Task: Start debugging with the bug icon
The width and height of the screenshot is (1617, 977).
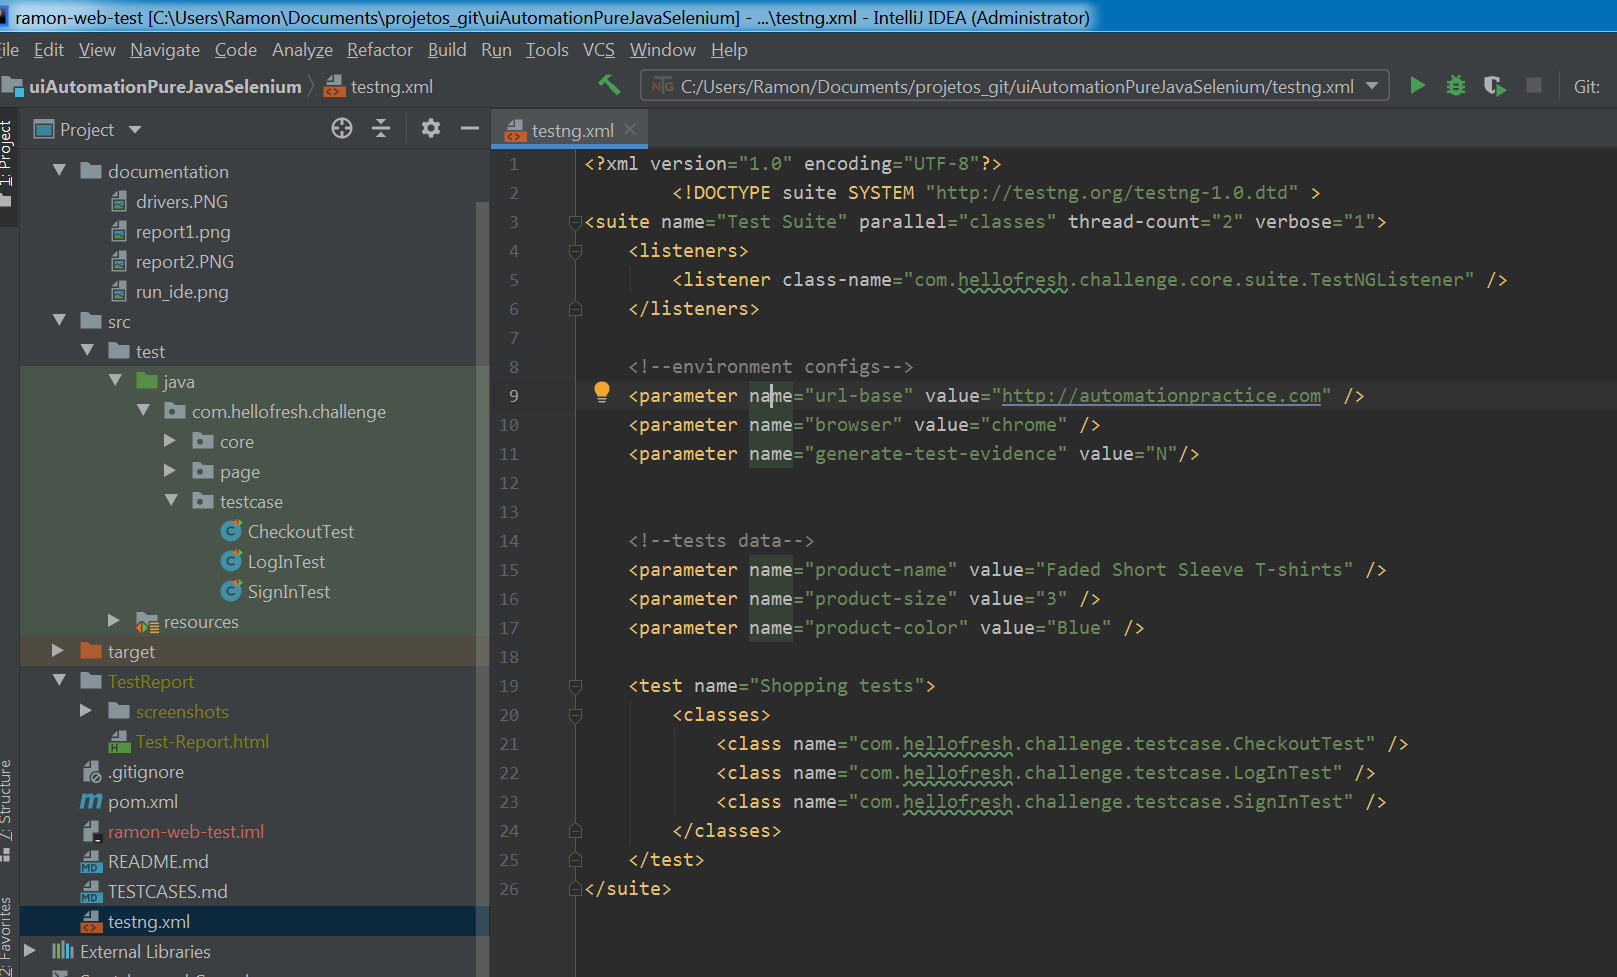Action: tap(1456, 86)
